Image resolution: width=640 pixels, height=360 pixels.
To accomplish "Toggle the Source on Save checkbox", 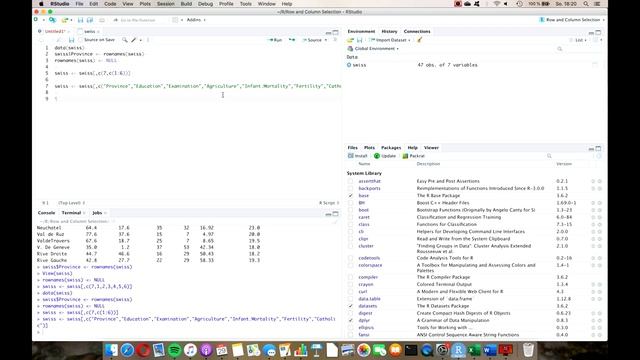I will [x=80, y=40].
